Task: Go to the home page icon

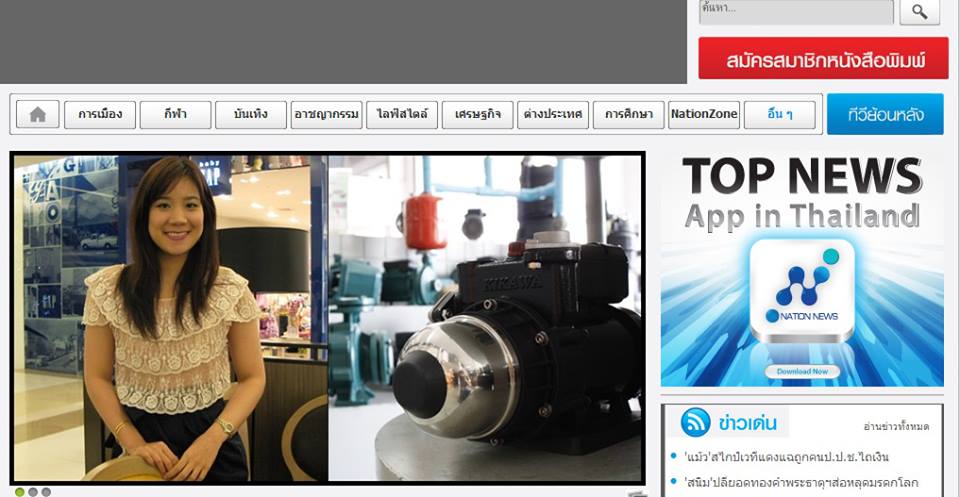Action: pyautogui.click(x=38, y=114)
